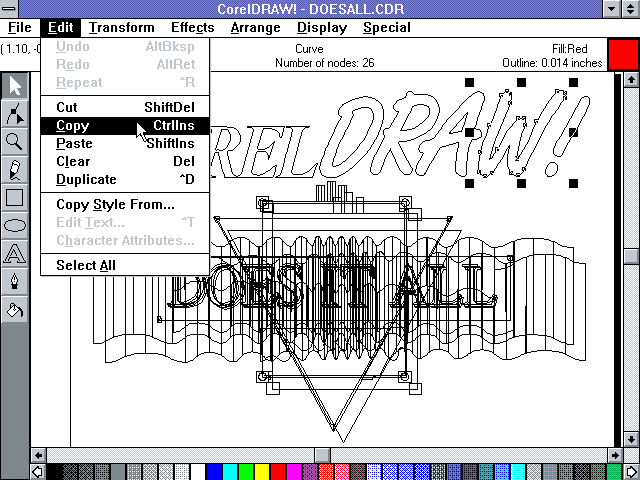Open the Transform menu
Image resolution: width=640 pixels, height=480 pixels.
pyautogui.click(x=122, y=28)
